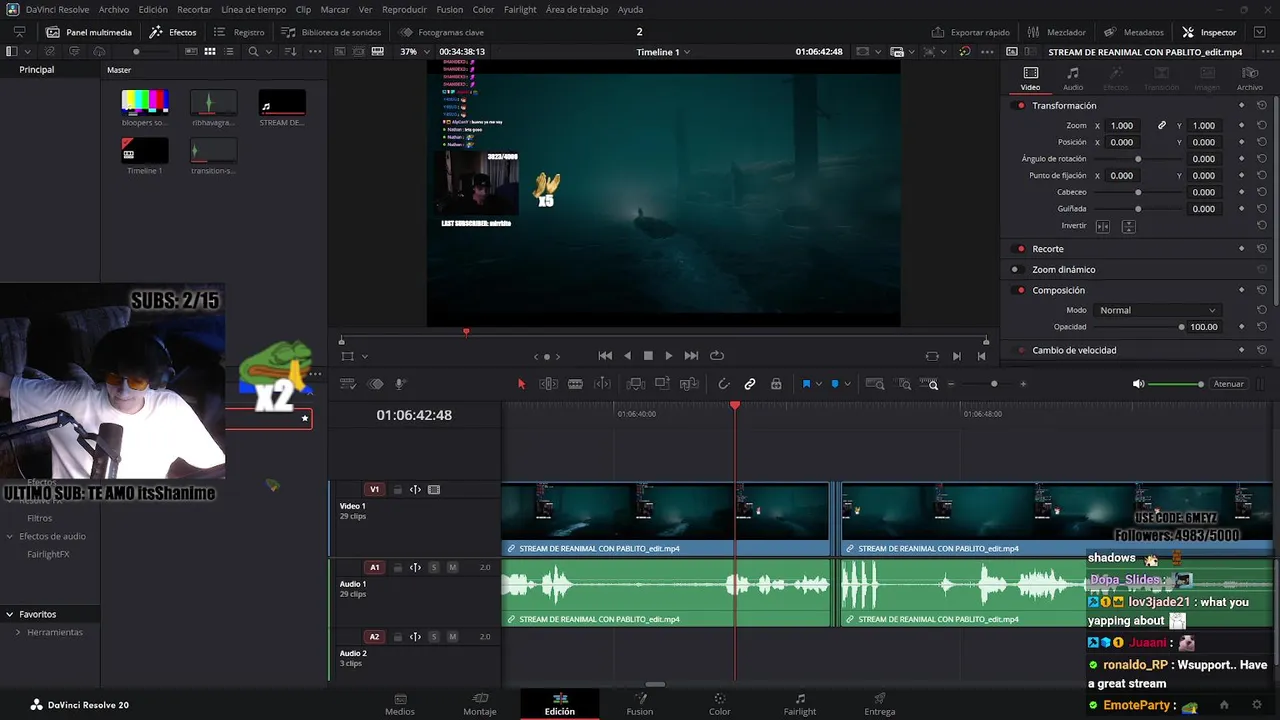Open the viewer zoom 37% dropdown
The height and width of the screenshot is (720, 1280).
click(x=413, y=52)
